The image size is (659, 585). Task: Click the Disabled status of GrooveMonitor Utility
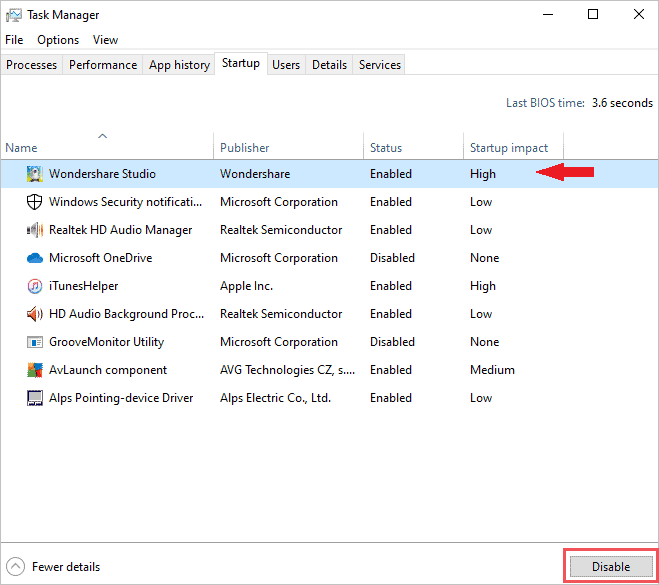pos(392,342)
